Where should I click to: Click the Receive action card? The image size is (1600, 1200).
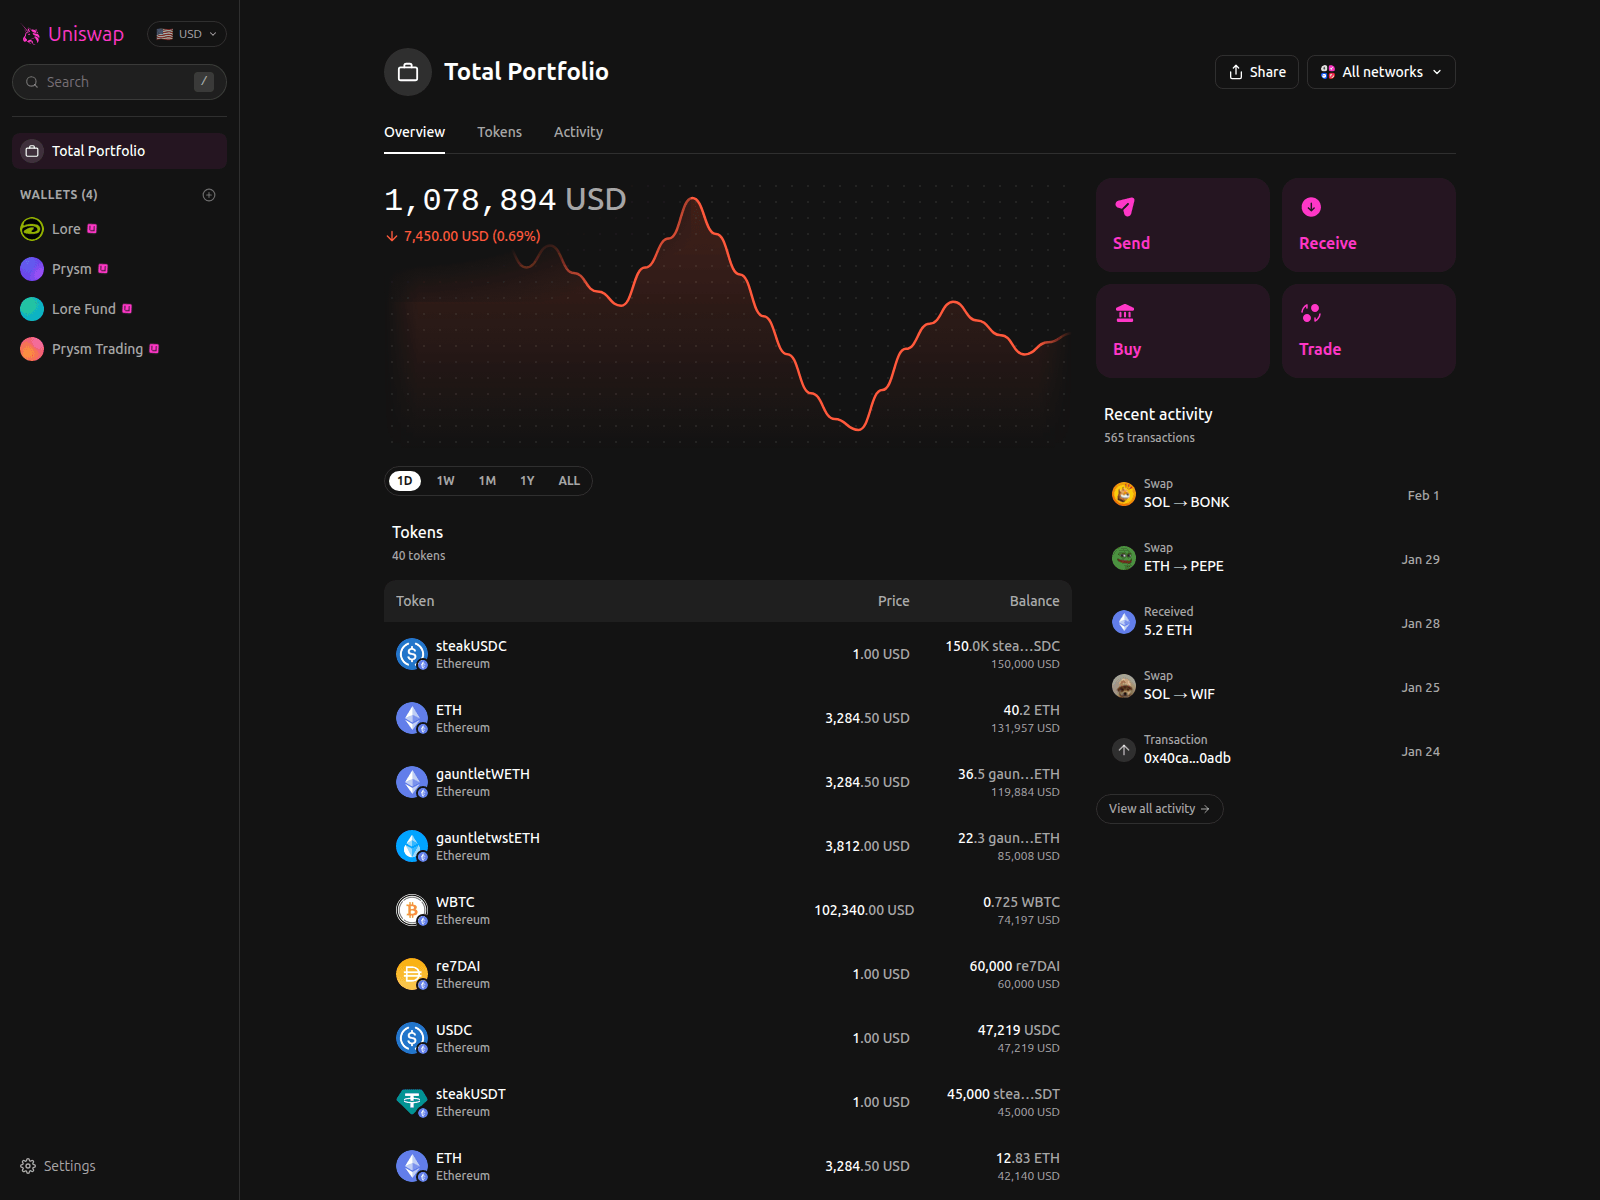1369,225
